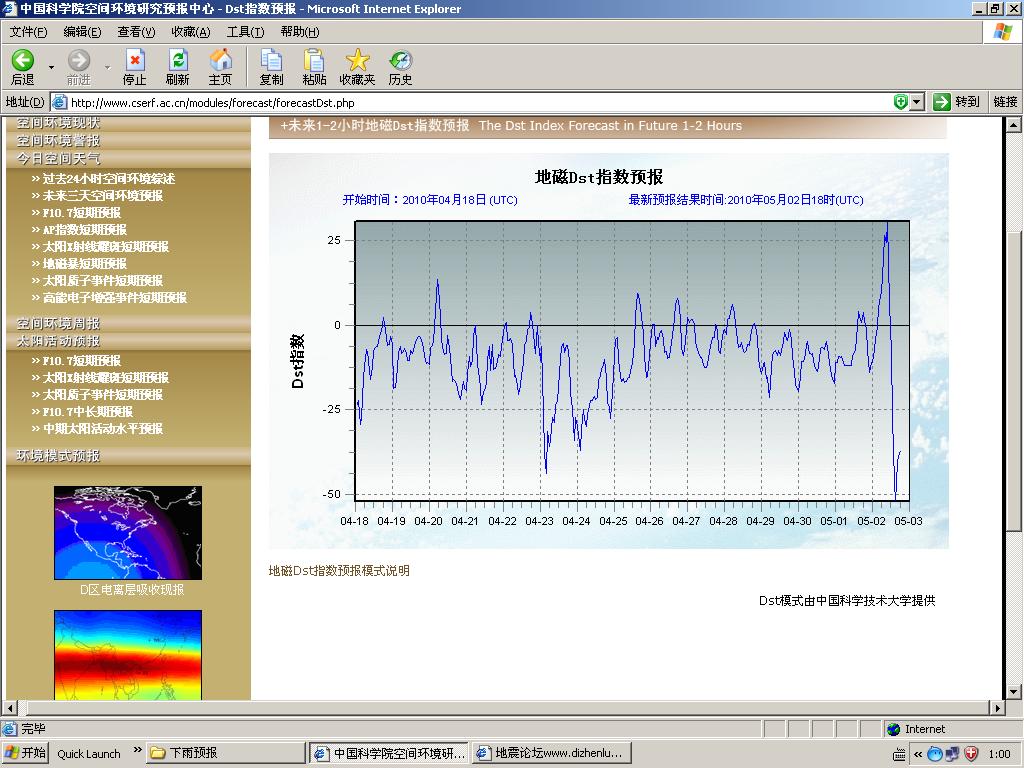Select 太阳活动预报 sidebar section

58,341
